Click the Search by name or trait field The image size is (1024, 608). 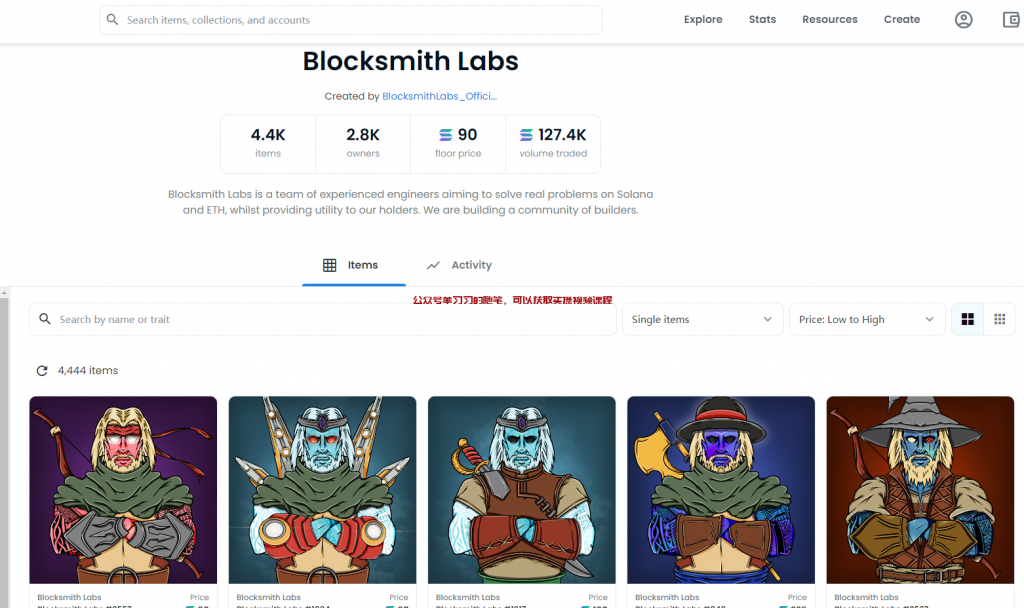pyautogui.click(x=330, y=319)
